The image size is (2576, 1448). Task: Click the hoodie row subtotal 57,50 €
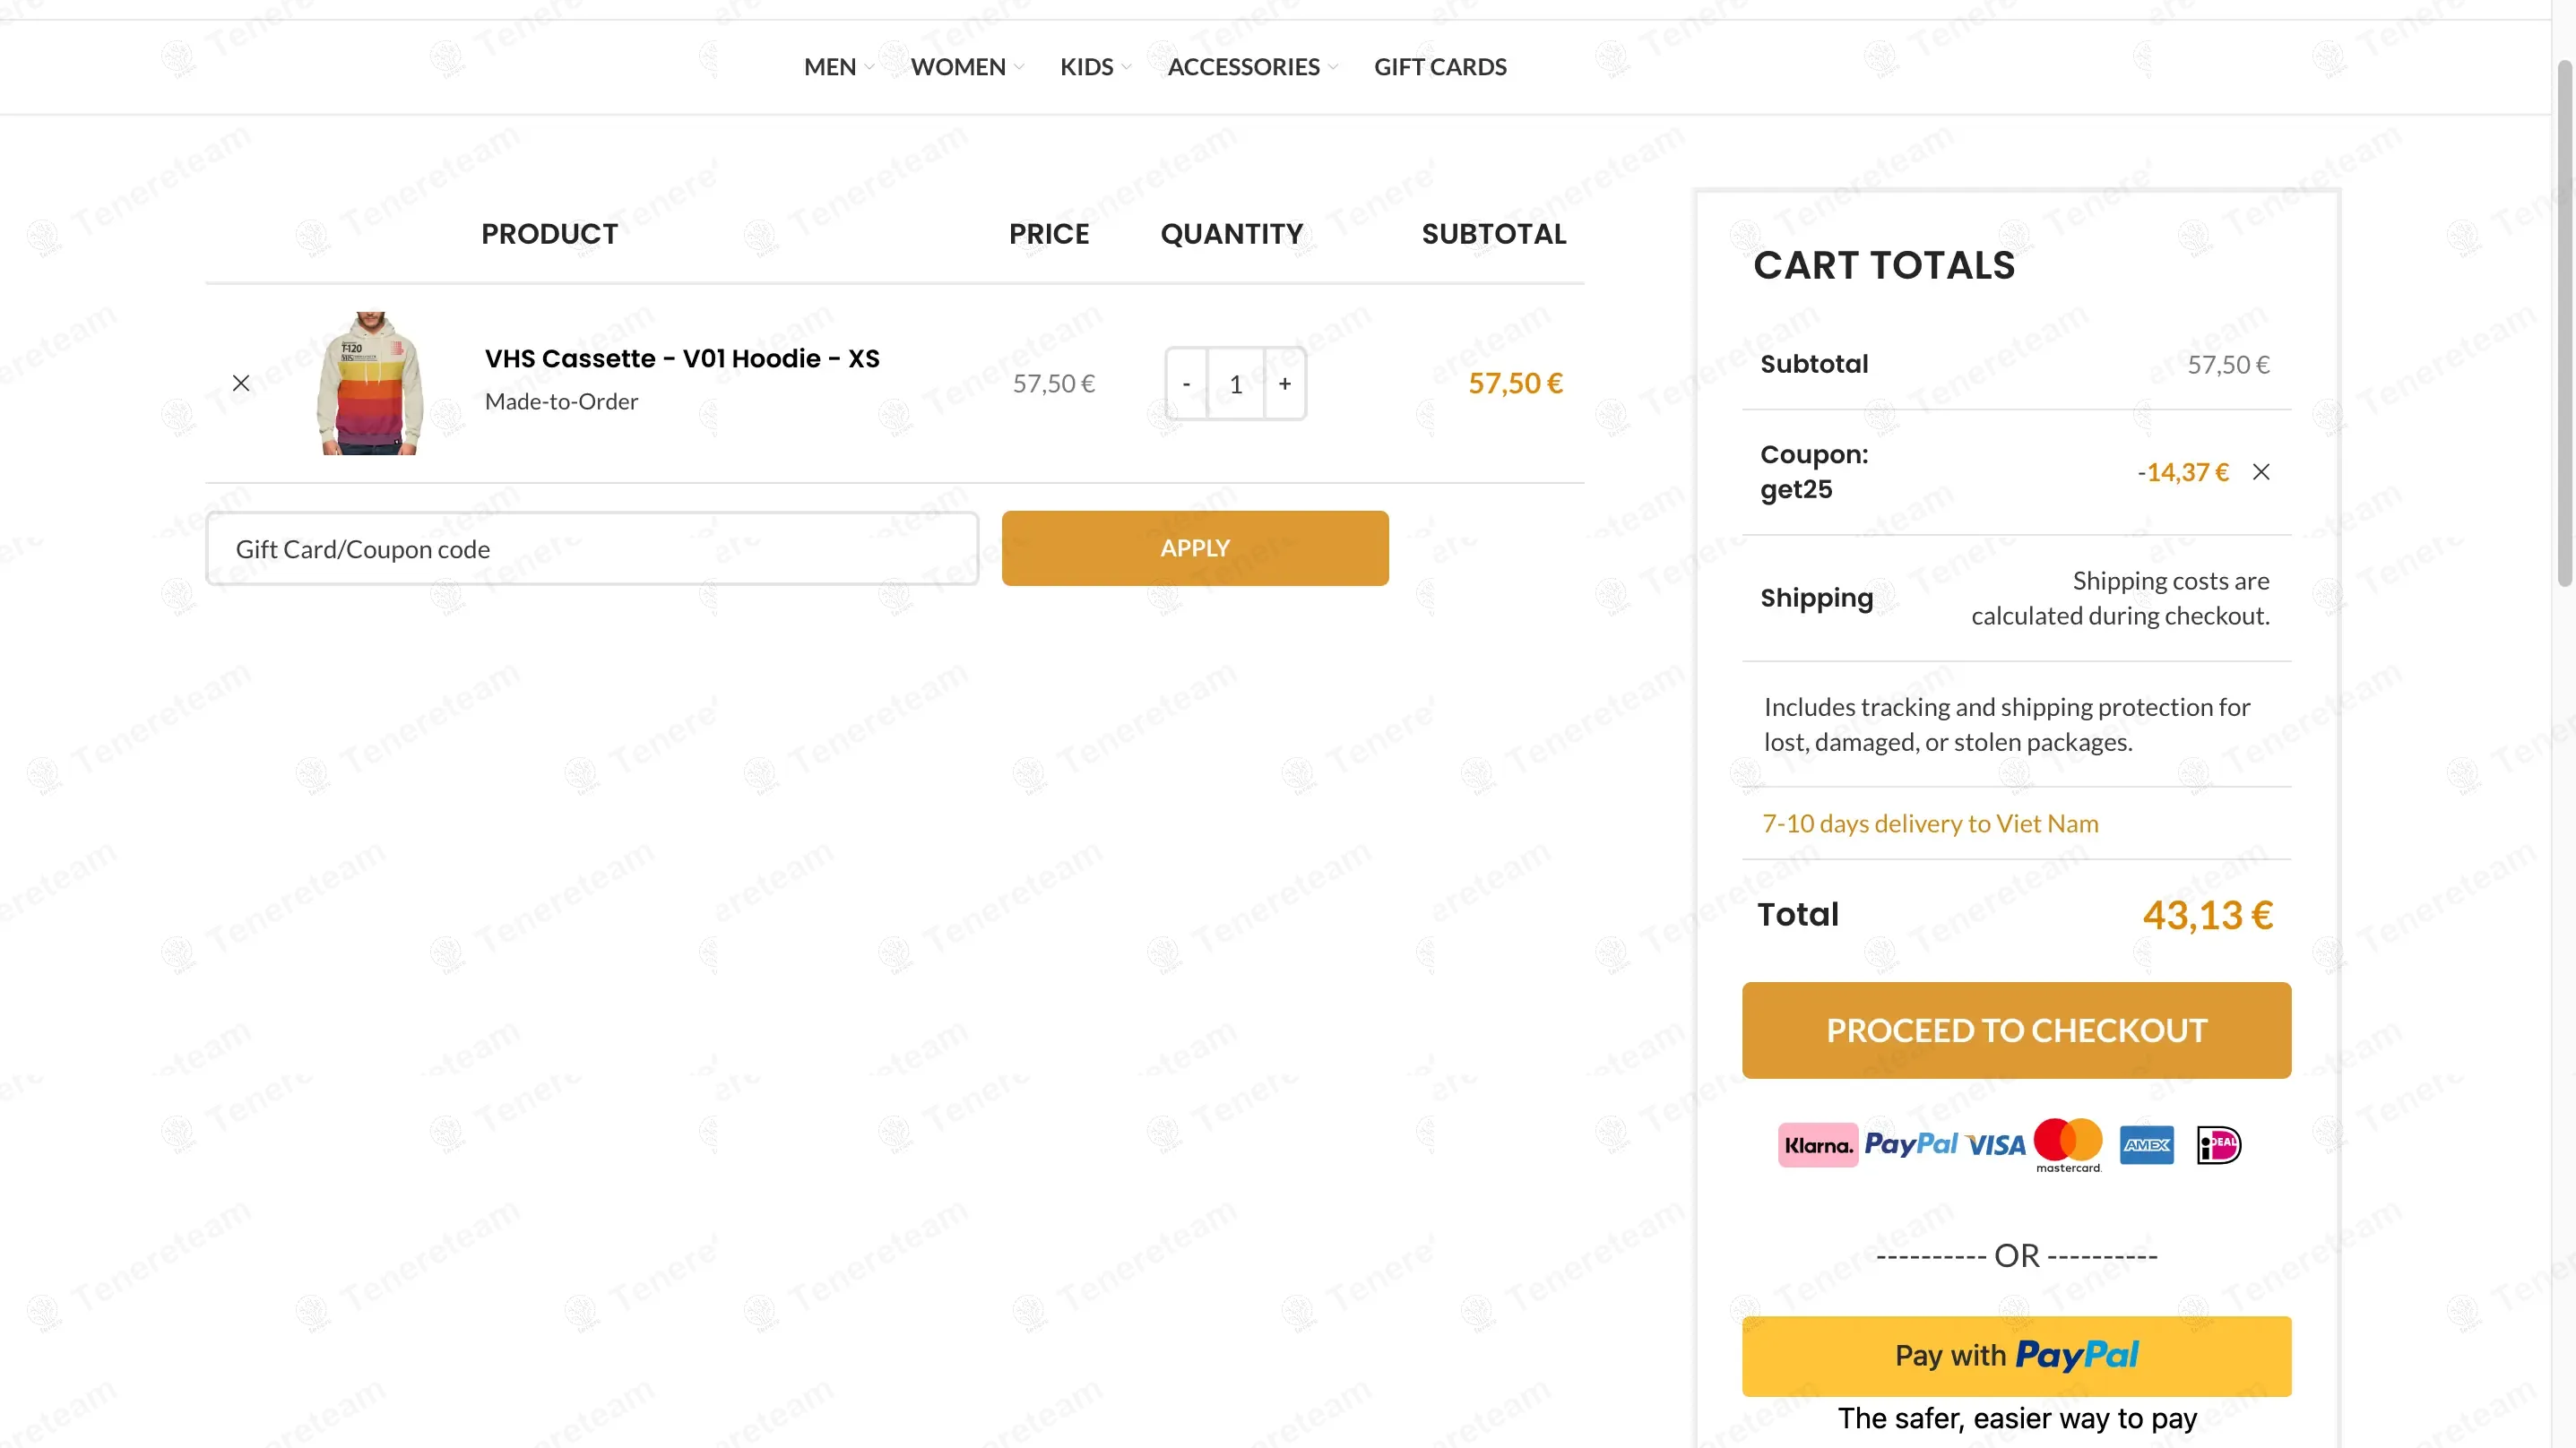tap(1515, 383)
